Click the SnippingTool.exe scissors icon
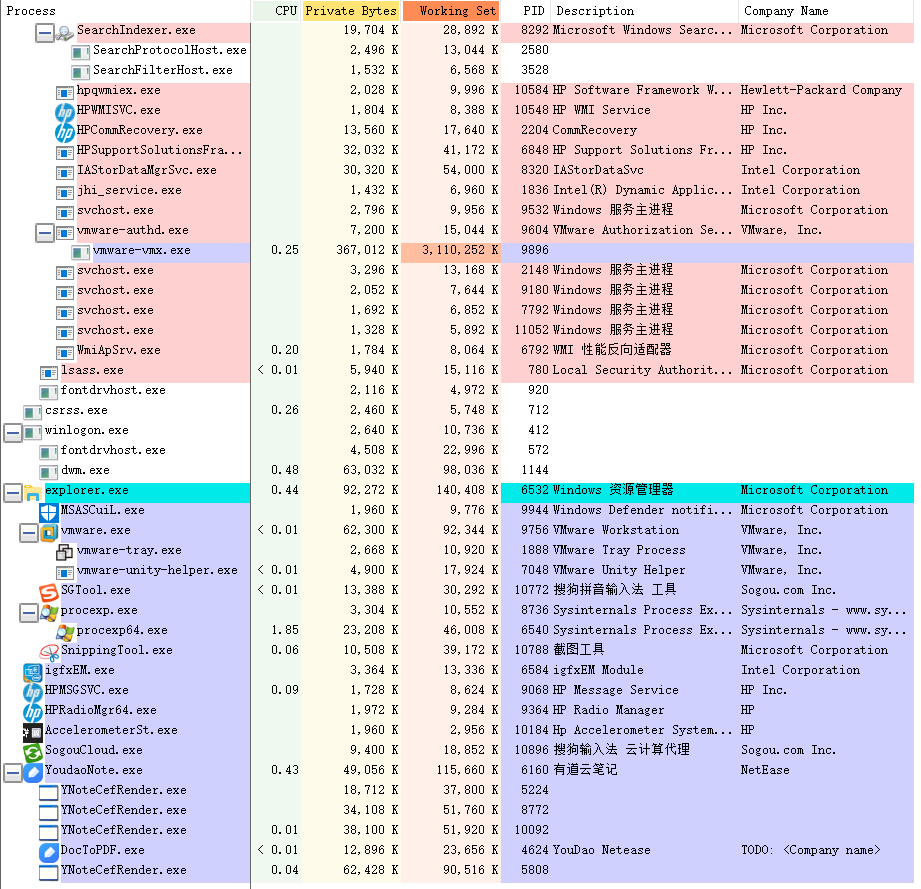 coord(49,652)
